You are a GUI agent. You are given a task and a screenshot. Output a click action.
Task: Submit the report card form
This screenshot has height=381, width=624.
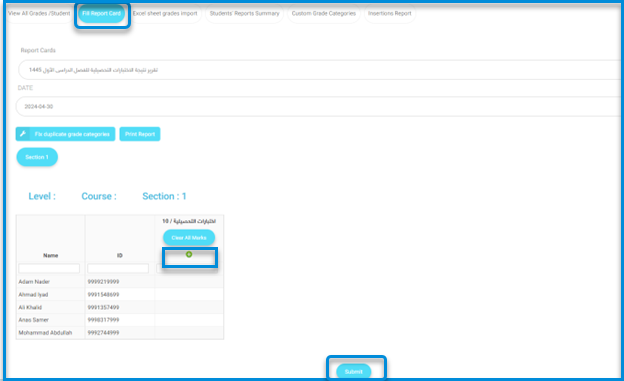click(353, 371)
